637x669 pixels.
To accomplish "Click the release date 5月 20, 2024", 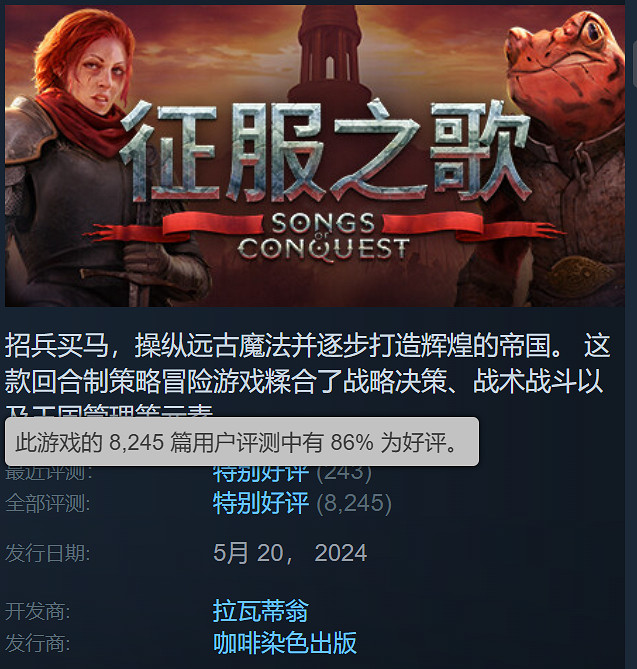I will coord(290,553).
